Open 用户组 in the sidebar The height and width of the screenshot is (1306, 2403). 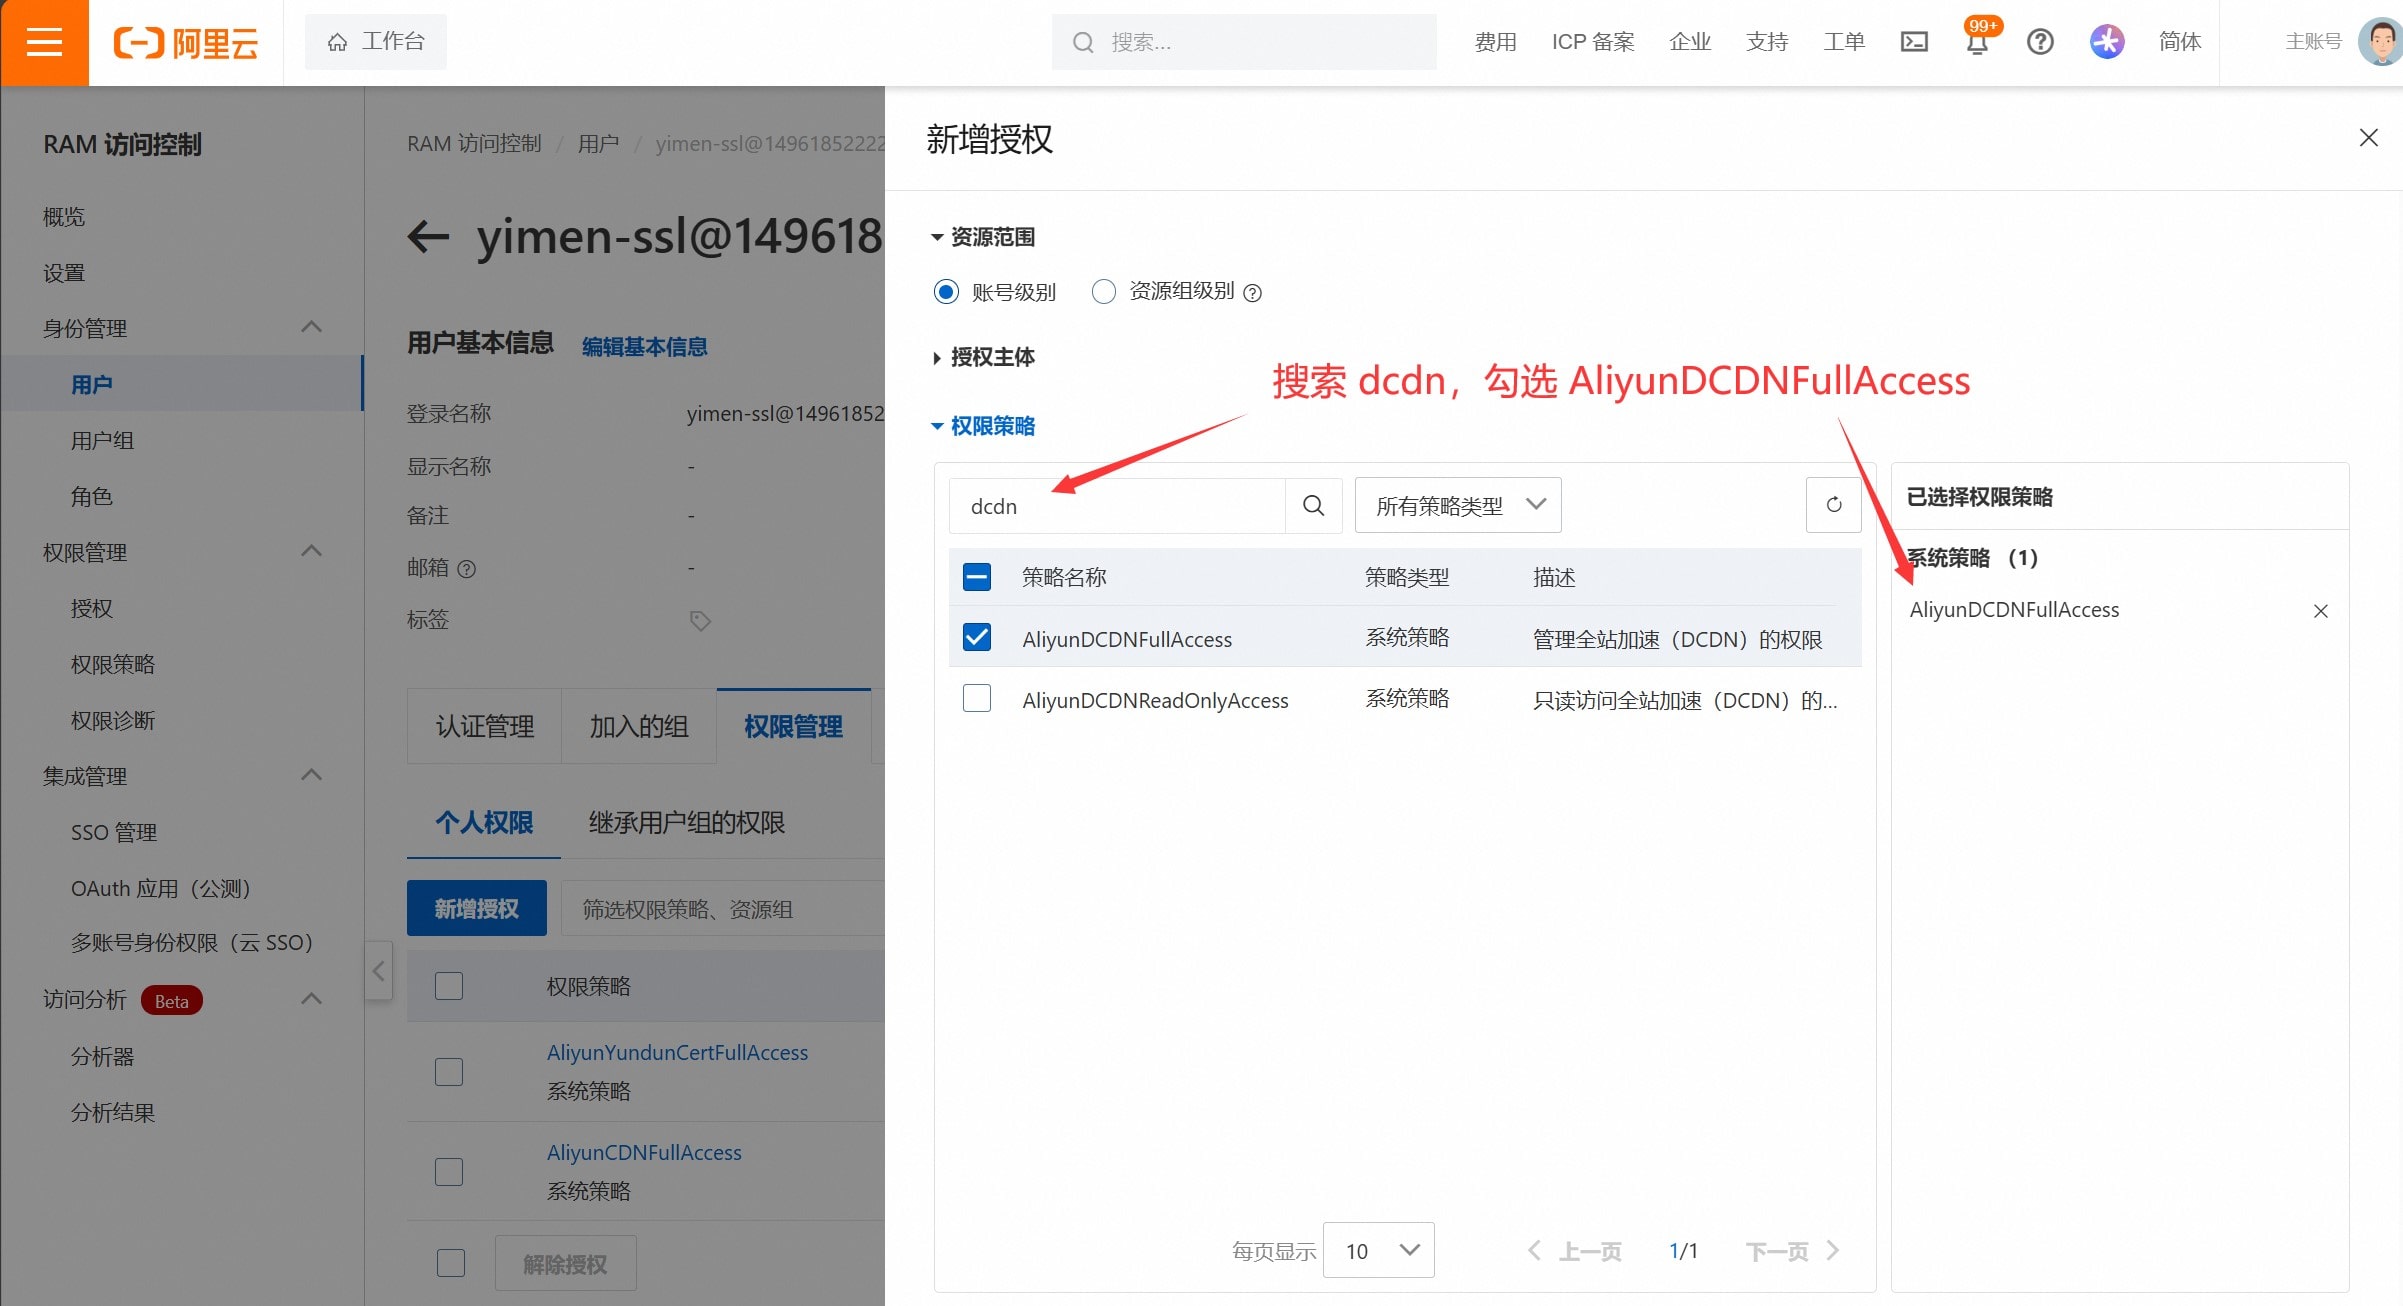coord(102,440)
